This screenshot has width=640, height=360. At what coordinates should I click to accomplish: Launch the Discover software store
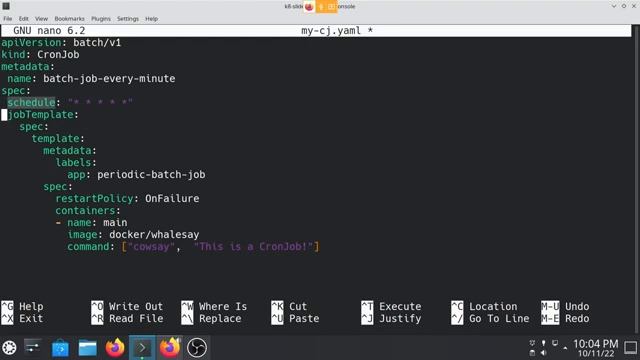[60, 348]
